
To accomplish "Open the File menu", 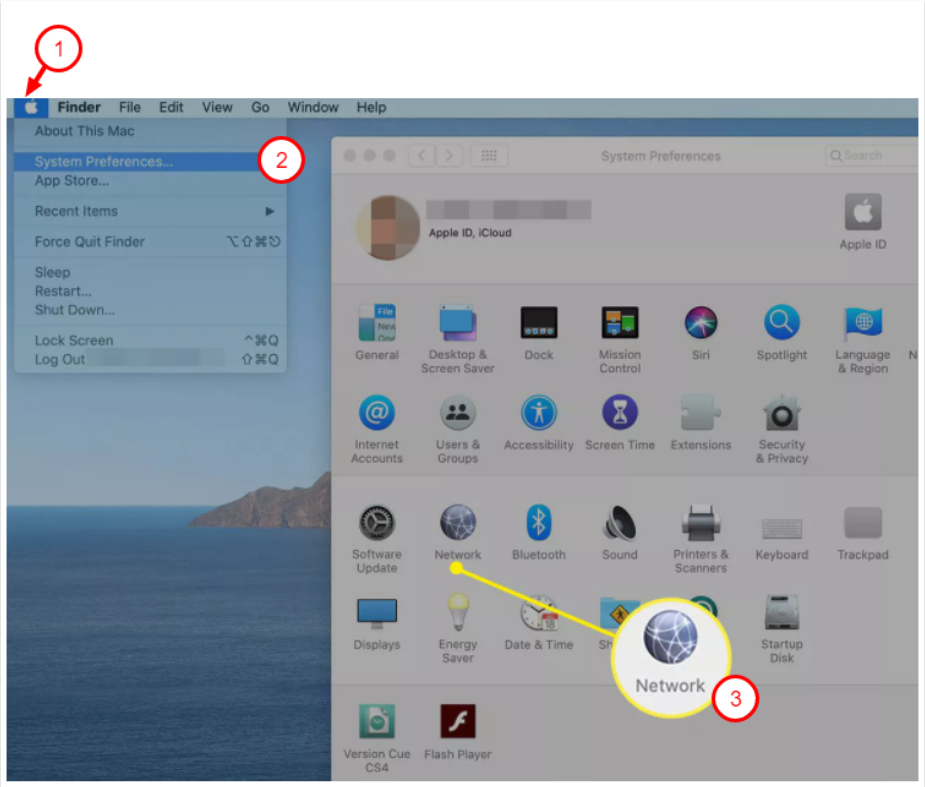I will click(130, 107).
